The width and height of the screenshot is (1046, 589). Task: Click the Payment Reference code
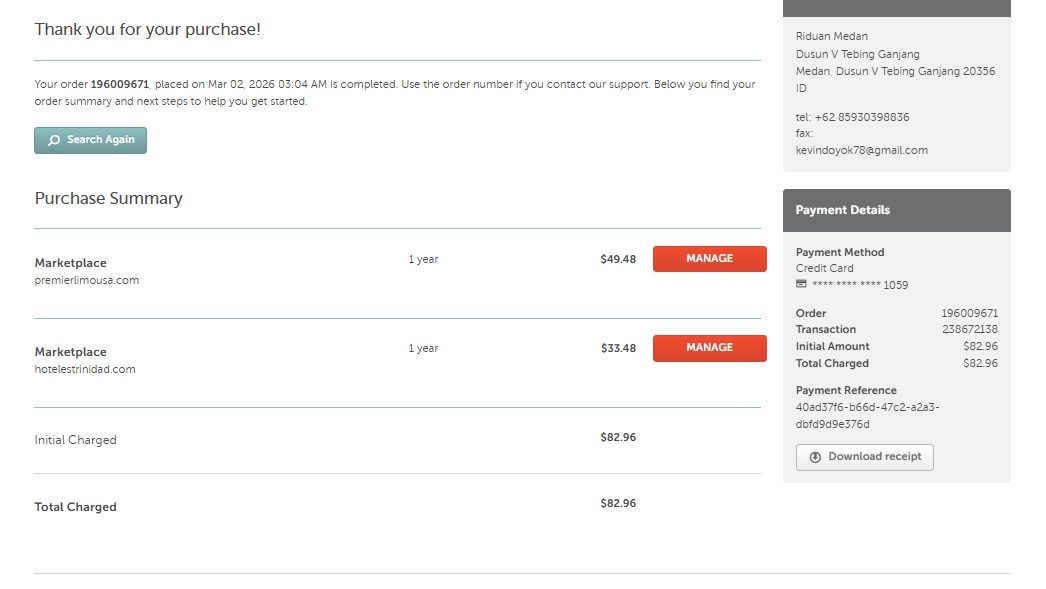867,415
